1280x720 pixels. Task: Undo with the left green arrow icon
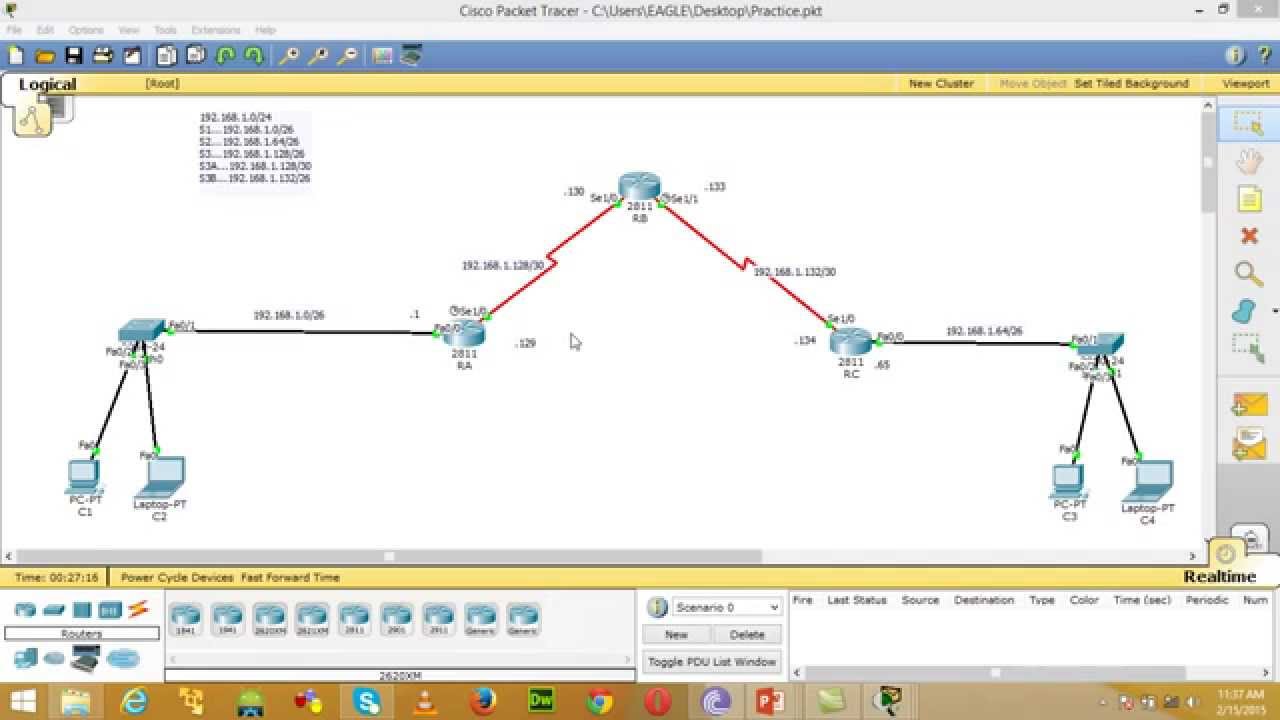coord(226,56)
